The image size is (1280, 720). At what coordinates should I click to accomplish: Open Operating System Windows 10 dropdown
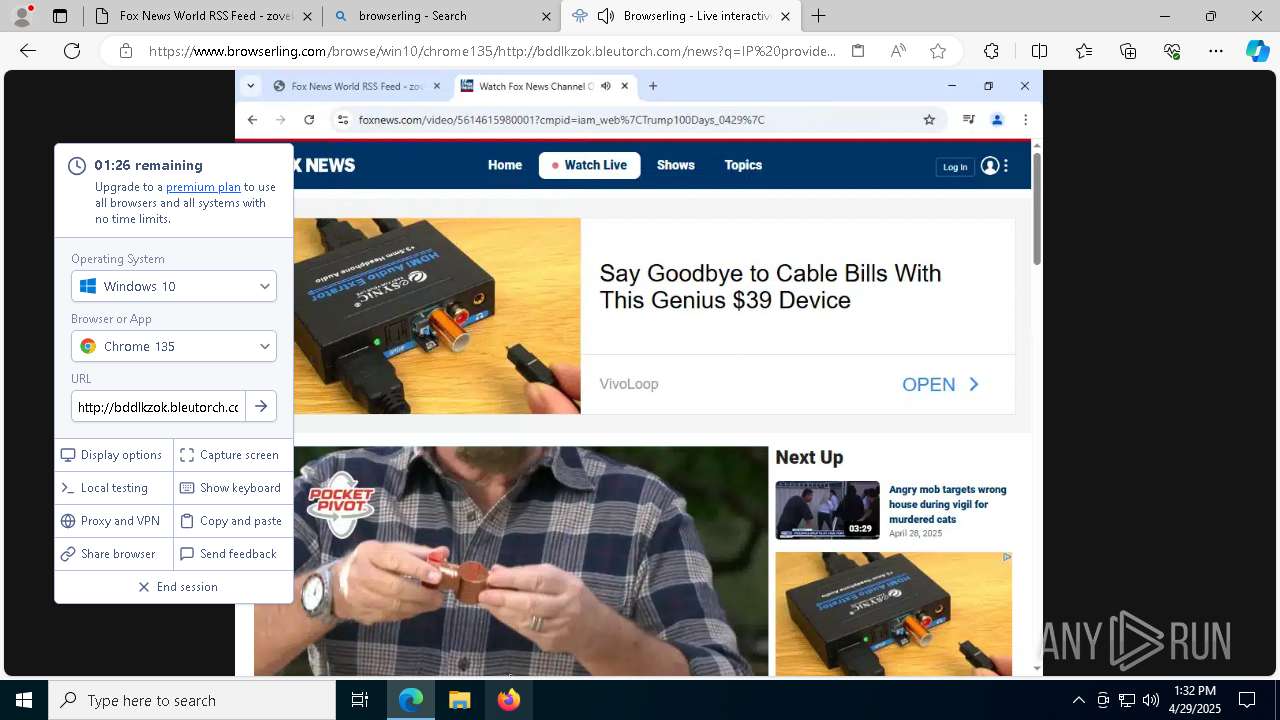pos(174,286)
